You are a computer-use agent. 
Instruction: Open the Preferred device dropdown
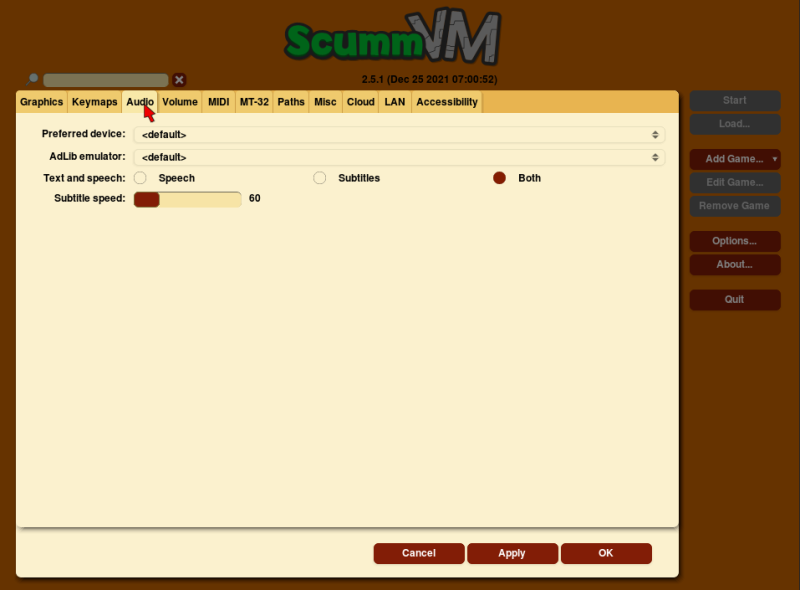[x=399, y=135]
